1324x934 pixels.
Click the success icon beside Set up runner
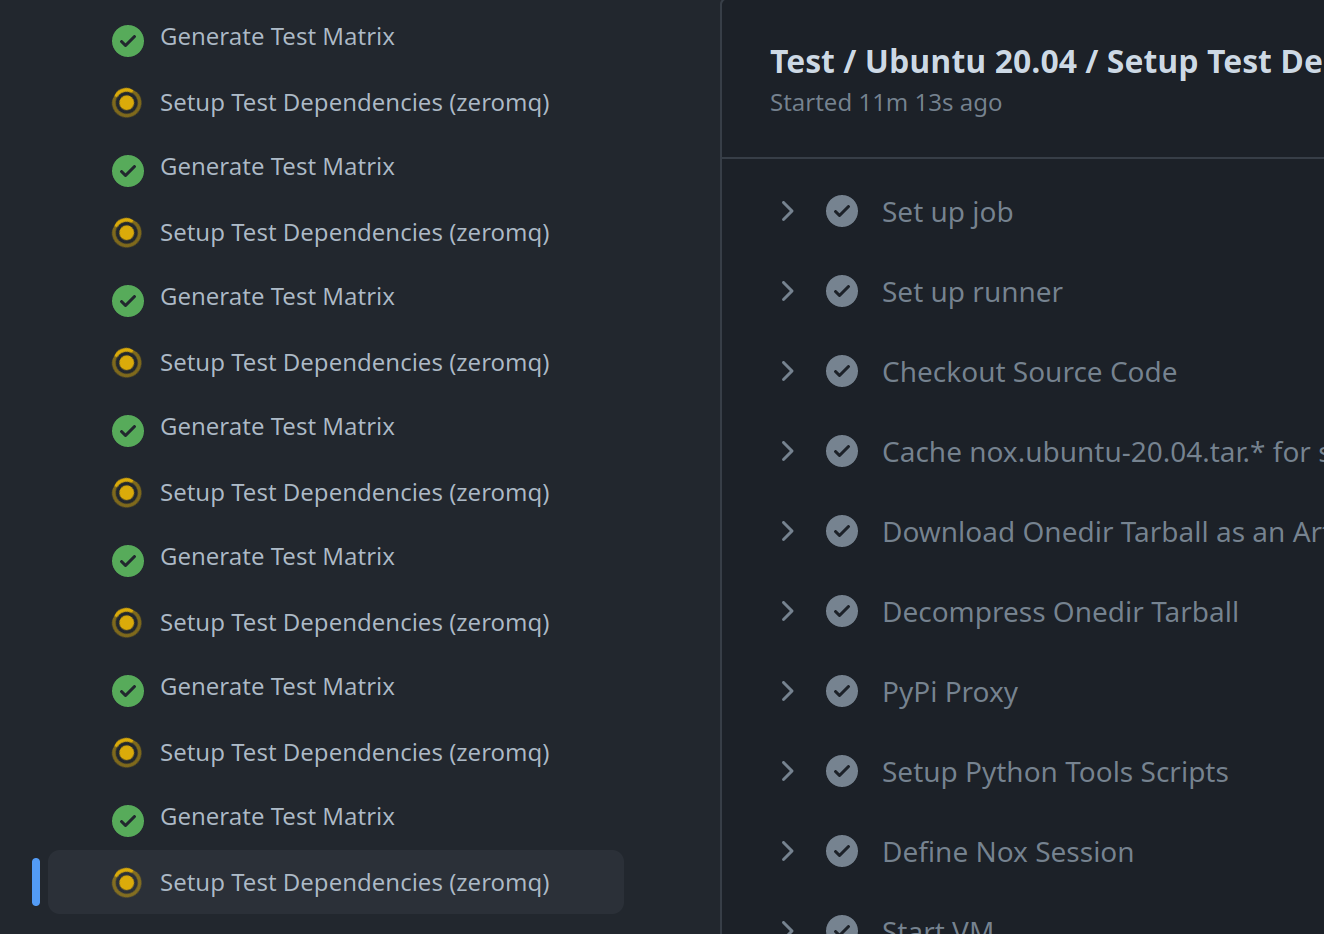[x=841, y=291]
